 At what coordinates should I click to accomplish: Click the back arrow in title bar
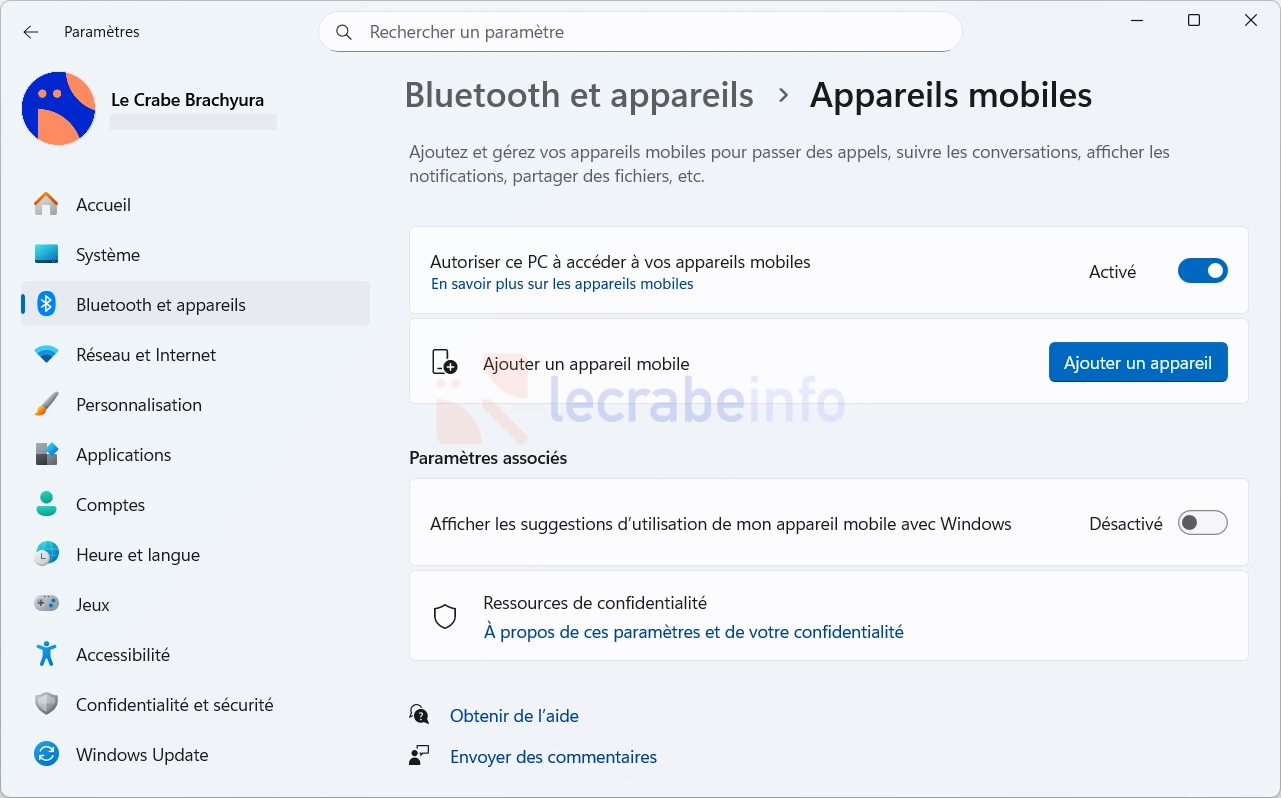pos(31,32)
